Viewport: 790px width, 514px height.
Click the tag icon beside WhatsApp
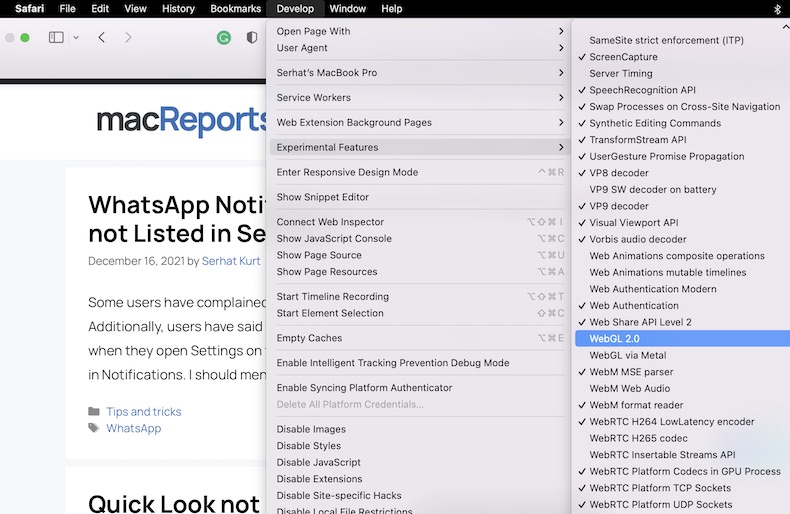(94, 428)
